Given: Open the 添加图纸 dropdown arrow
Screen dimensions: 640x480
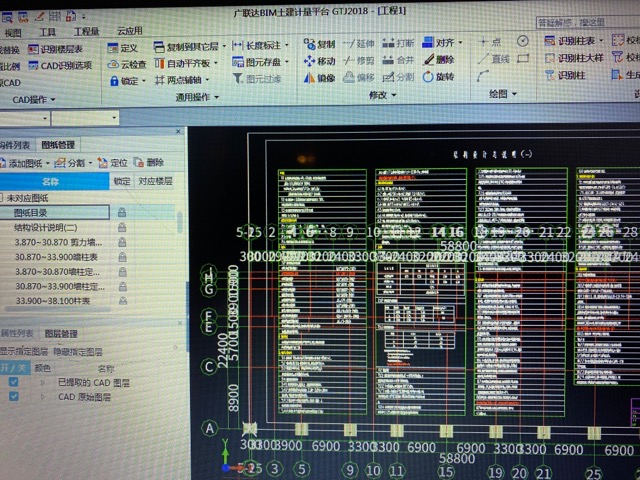Looking at the screenshot, I should pos(48,163).
